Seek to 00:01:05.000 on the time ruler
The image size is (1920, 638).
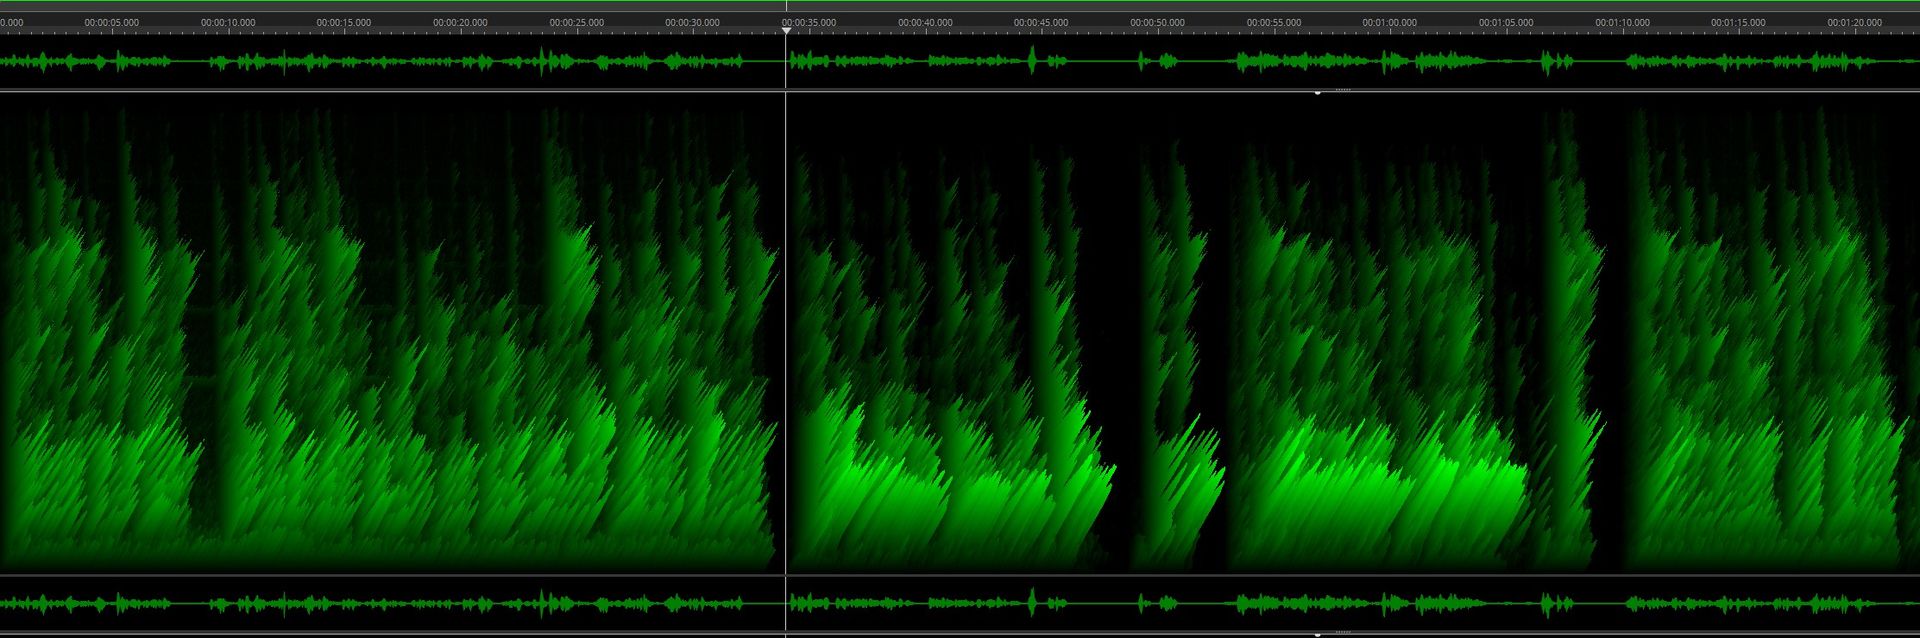(x=1506, y=22)
